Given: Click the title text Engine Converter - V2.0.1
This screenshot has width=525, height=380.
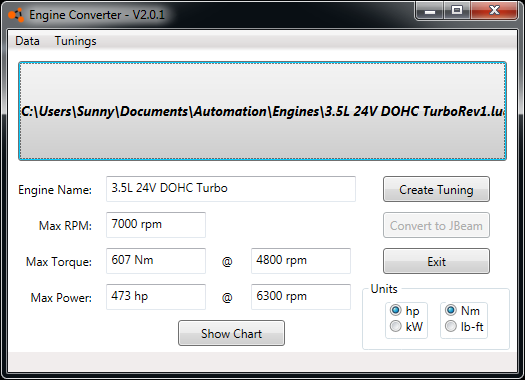Looking at the screenshot, I should pyautogui.click(x=97, y=15).
